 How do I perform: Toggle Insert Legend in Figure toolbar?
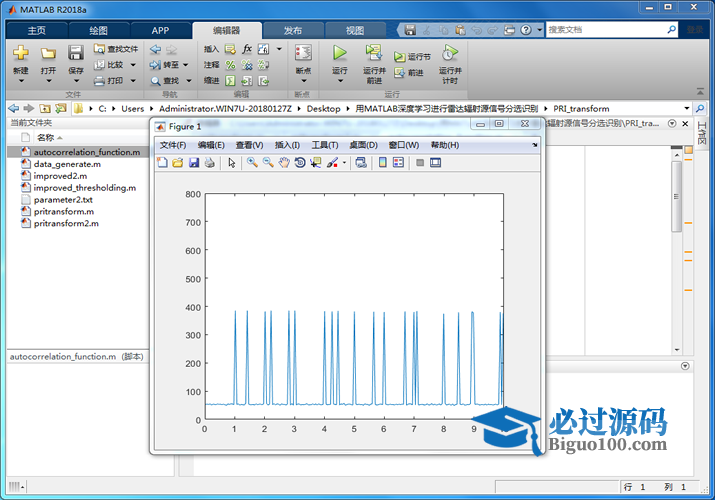coord(398,162)
